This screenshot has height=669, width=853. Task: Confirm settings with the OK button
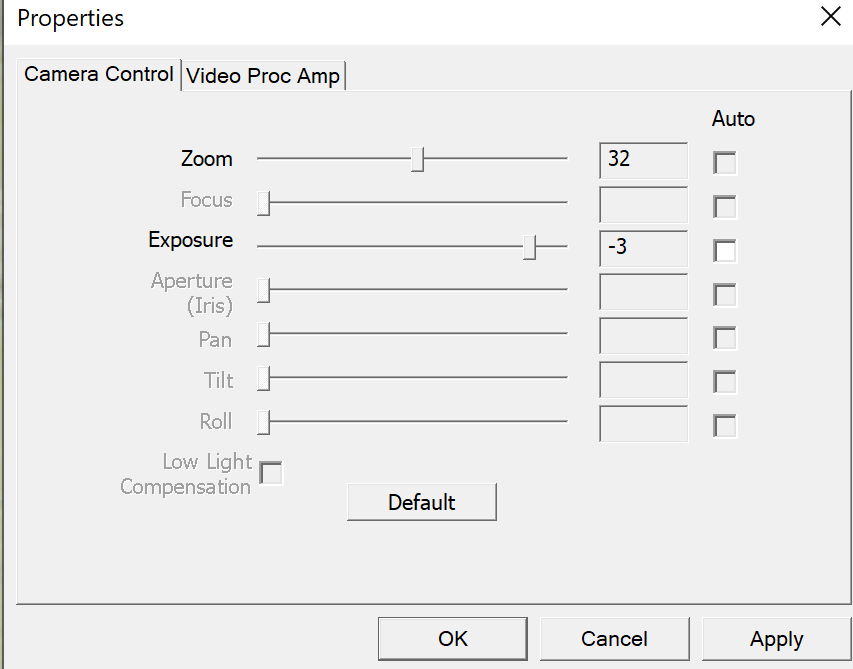452,639
